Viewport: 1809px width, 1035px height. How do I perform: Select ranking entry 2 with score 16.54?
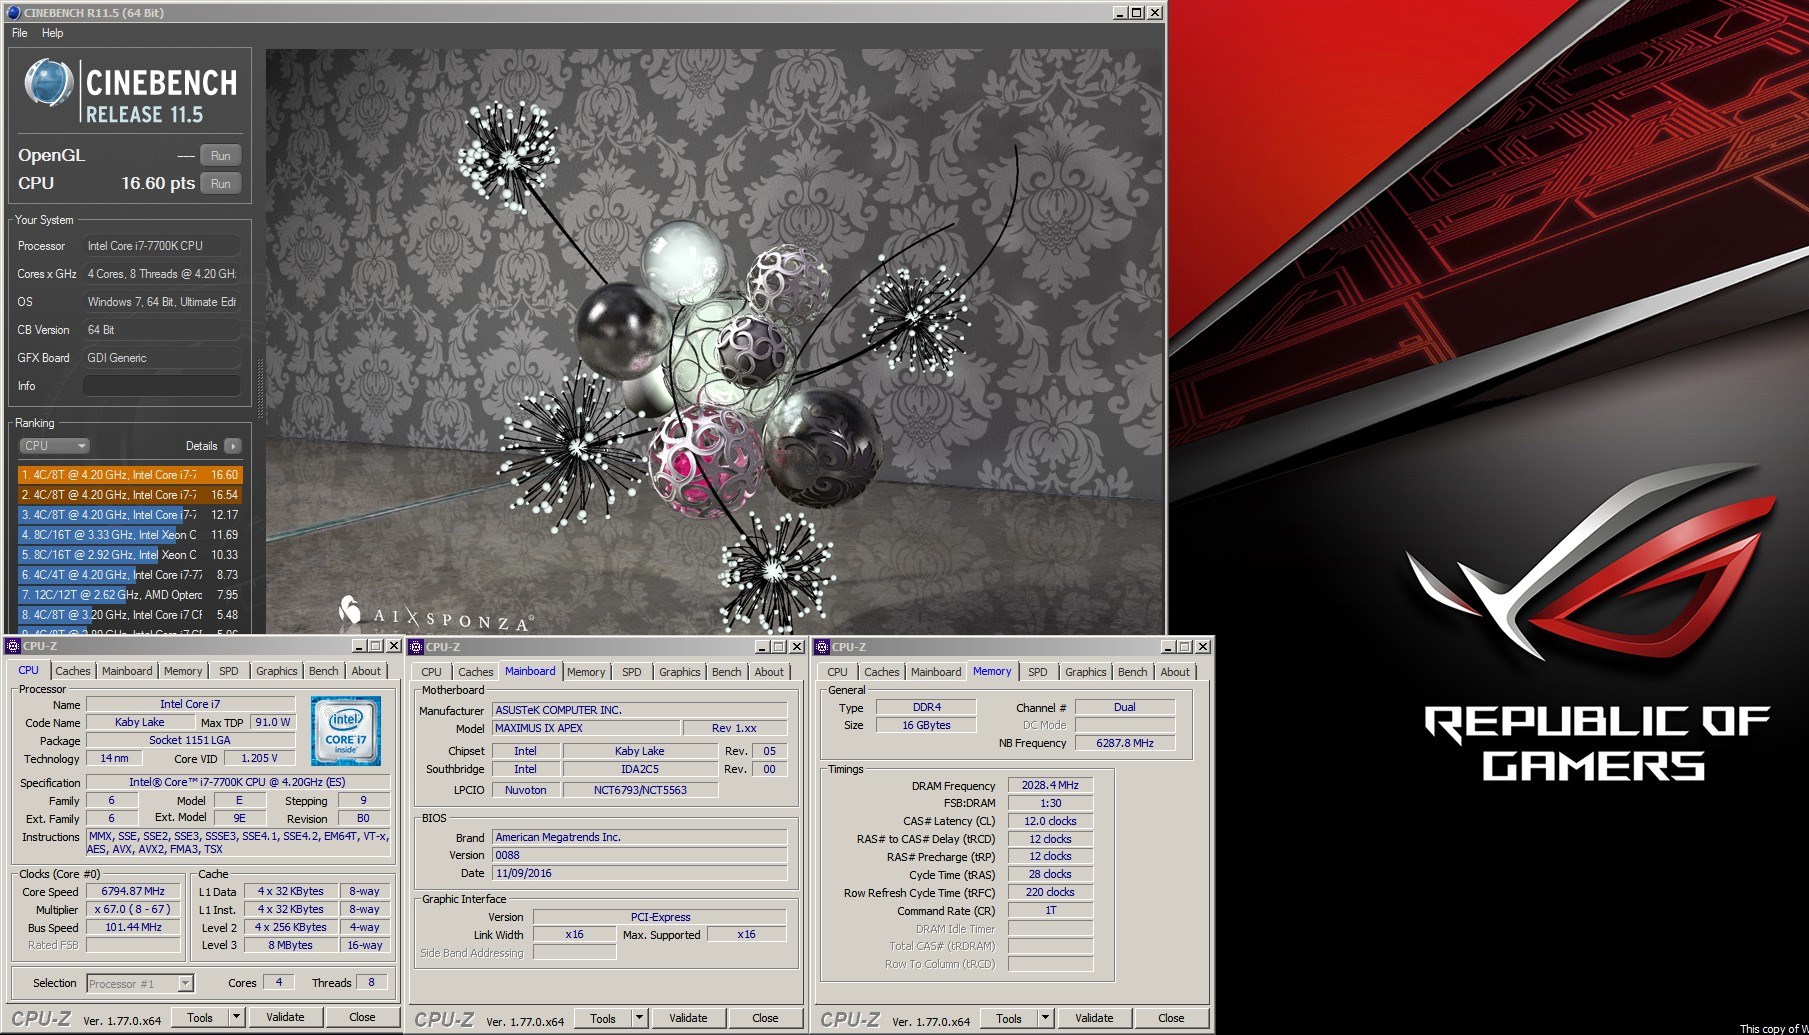pyautogui.click(x=130, y=495)
